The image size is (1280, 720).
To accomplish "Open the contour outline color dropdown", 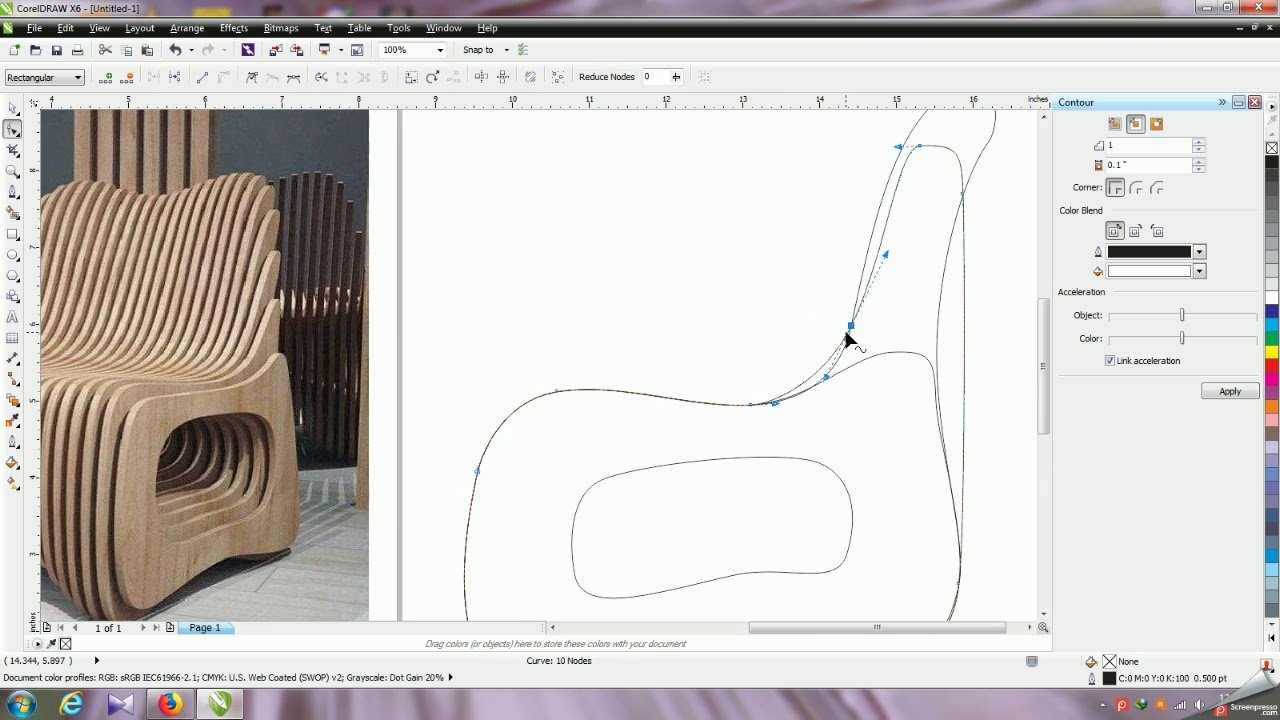I will [x=1199, y=252].
